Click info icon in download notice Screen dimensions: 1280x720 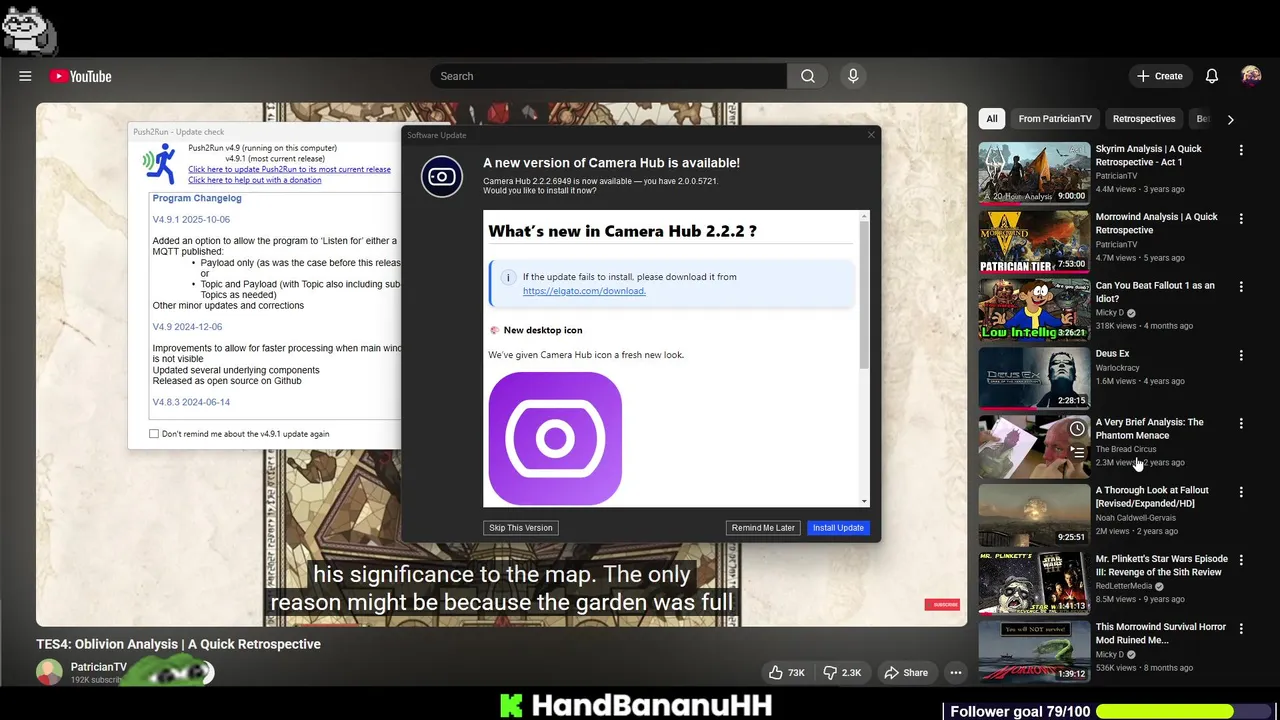click(x=508, y=277)
